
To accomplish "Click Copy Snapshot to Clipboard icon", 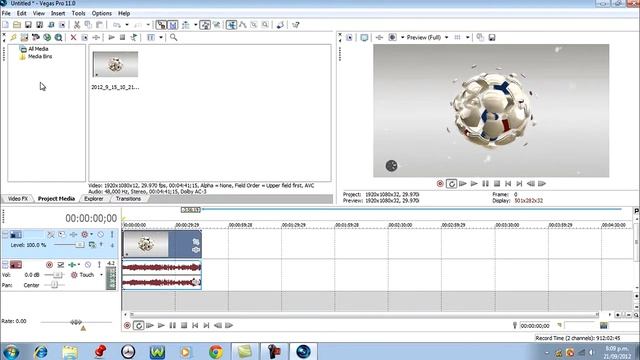I will pyautogui.click(x=480, y=38).
